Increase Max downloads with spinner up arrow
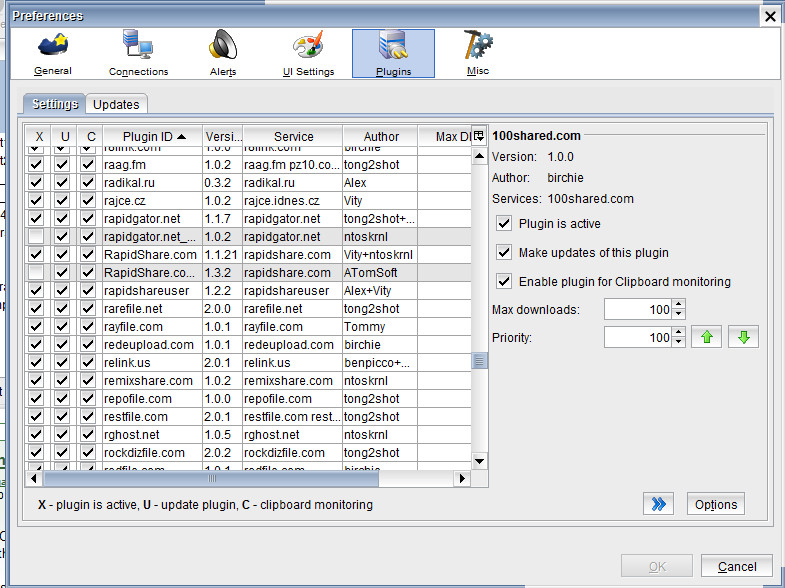The height and width of the screenshot is (588, 785). 679,305
